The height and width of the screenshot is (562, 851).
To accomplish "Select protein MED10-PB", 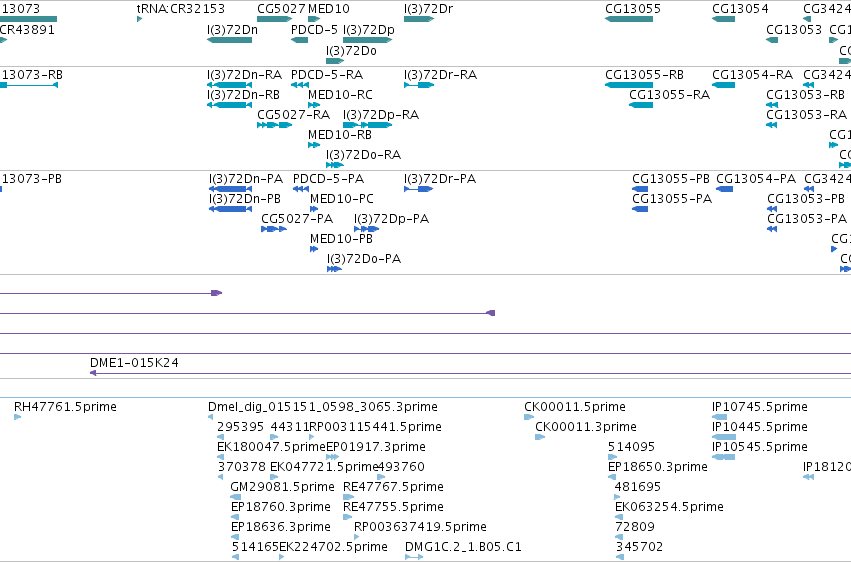I will point(341,239).
